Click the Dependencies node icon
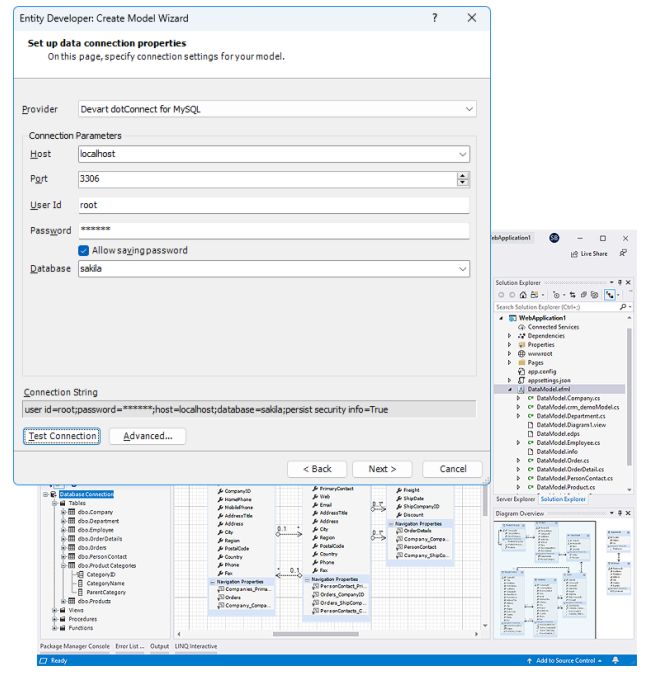 522,336
